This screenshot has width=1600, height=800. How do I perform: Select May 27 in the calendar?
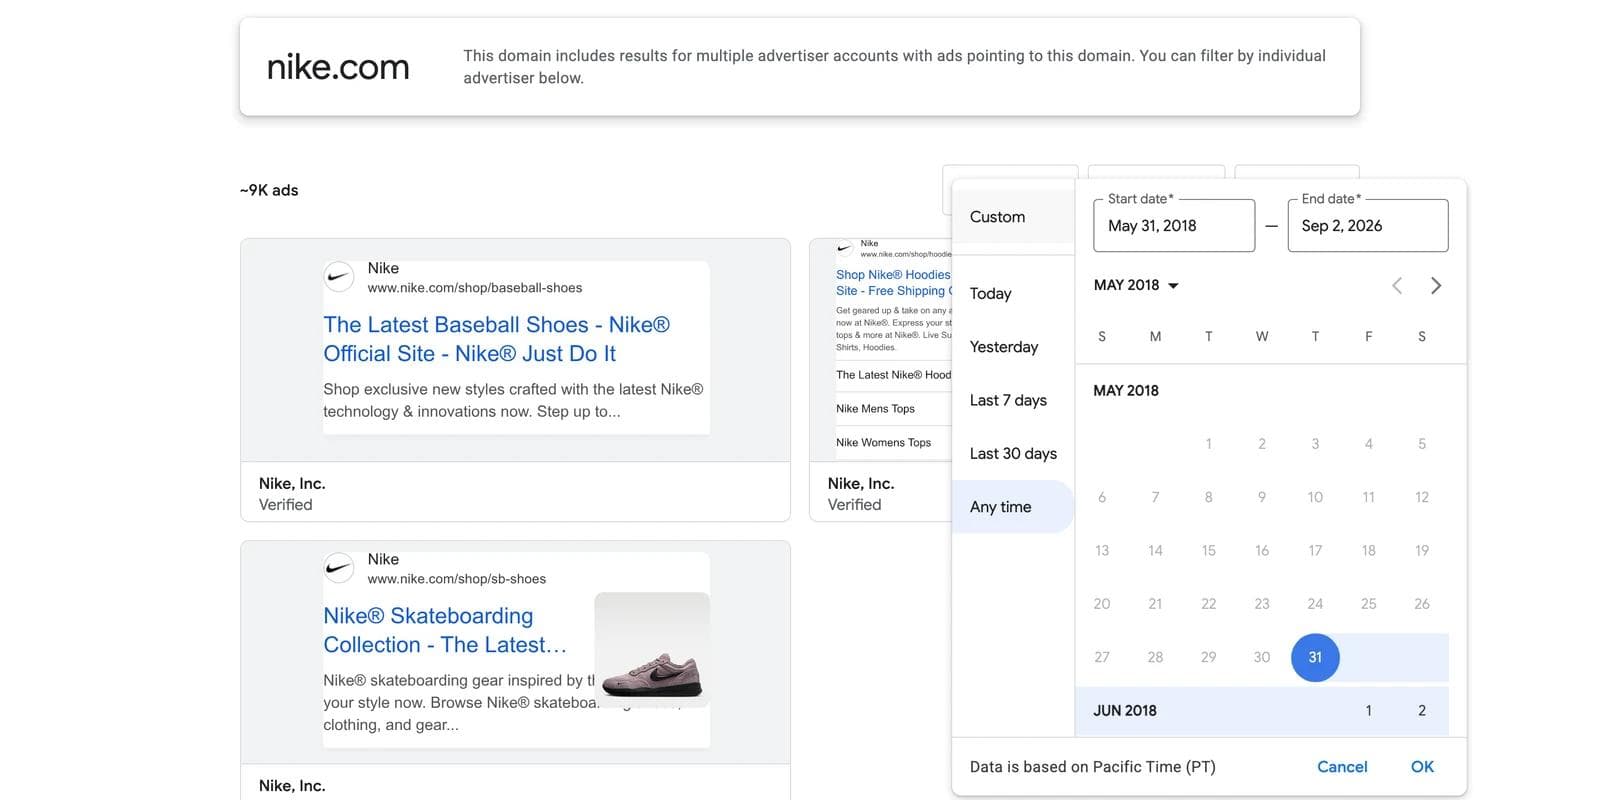tap(1102, 657)
